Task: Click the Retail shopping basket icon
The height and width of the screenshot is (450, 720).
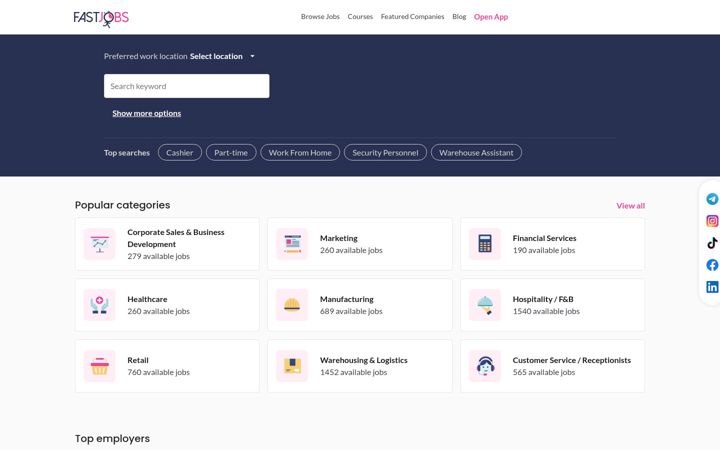Action: [x=100, y=366]
